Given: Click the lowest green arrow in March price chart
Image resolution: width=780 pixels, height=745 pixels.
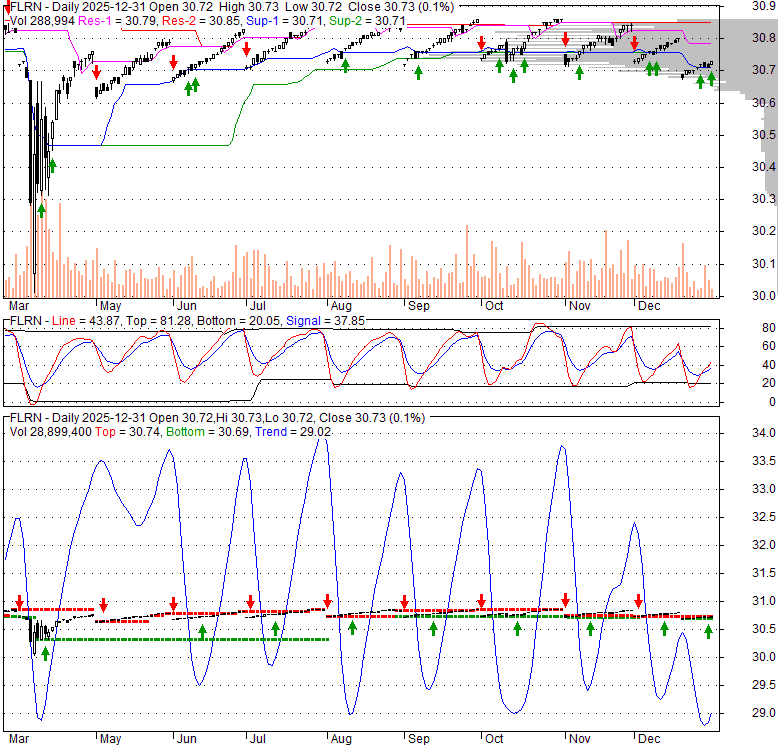Looking at the screenshot, I should pos(41,209).
